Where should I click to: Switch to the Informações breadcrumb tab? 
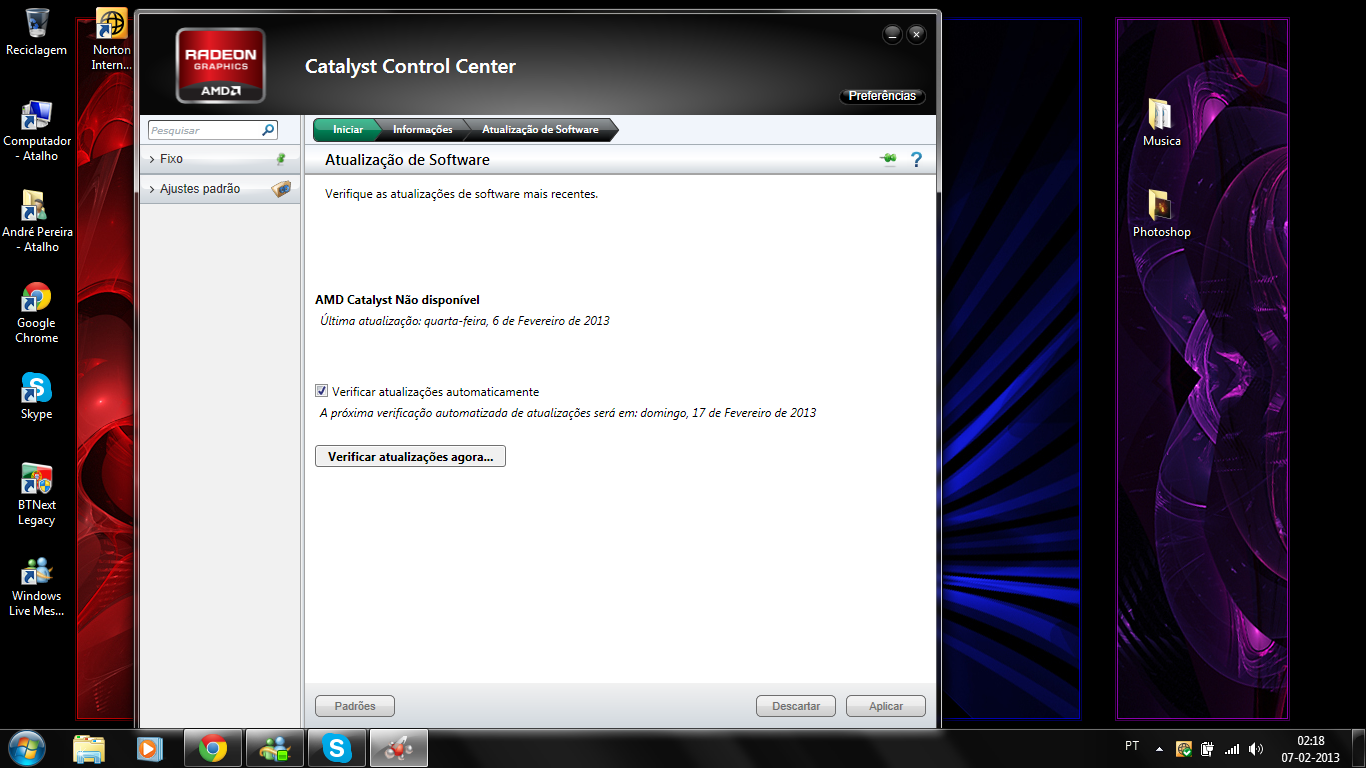(x=422, y=130)
